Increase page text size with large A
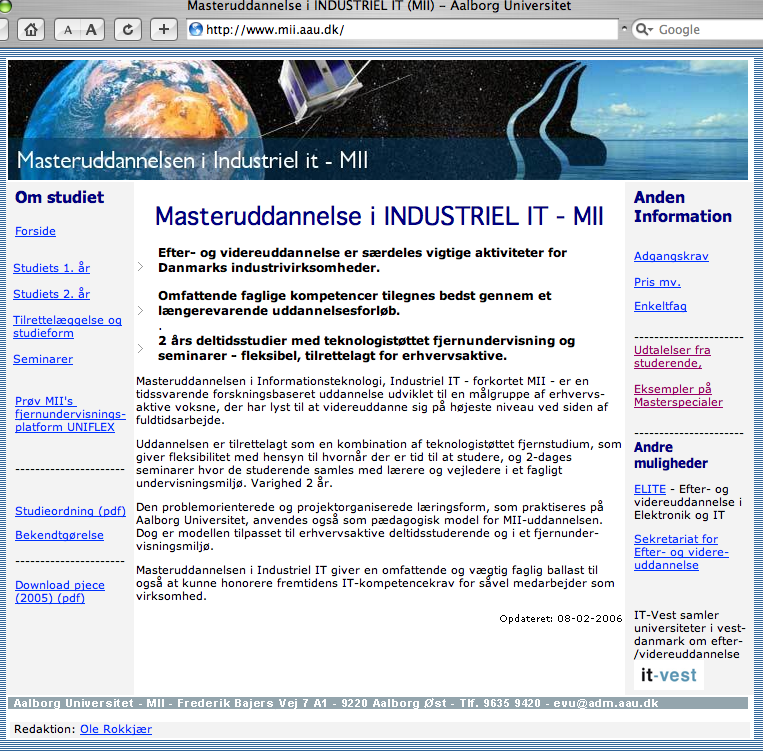Image resolution: width=763 pixels, height=752 pixels. coord(91,30)
